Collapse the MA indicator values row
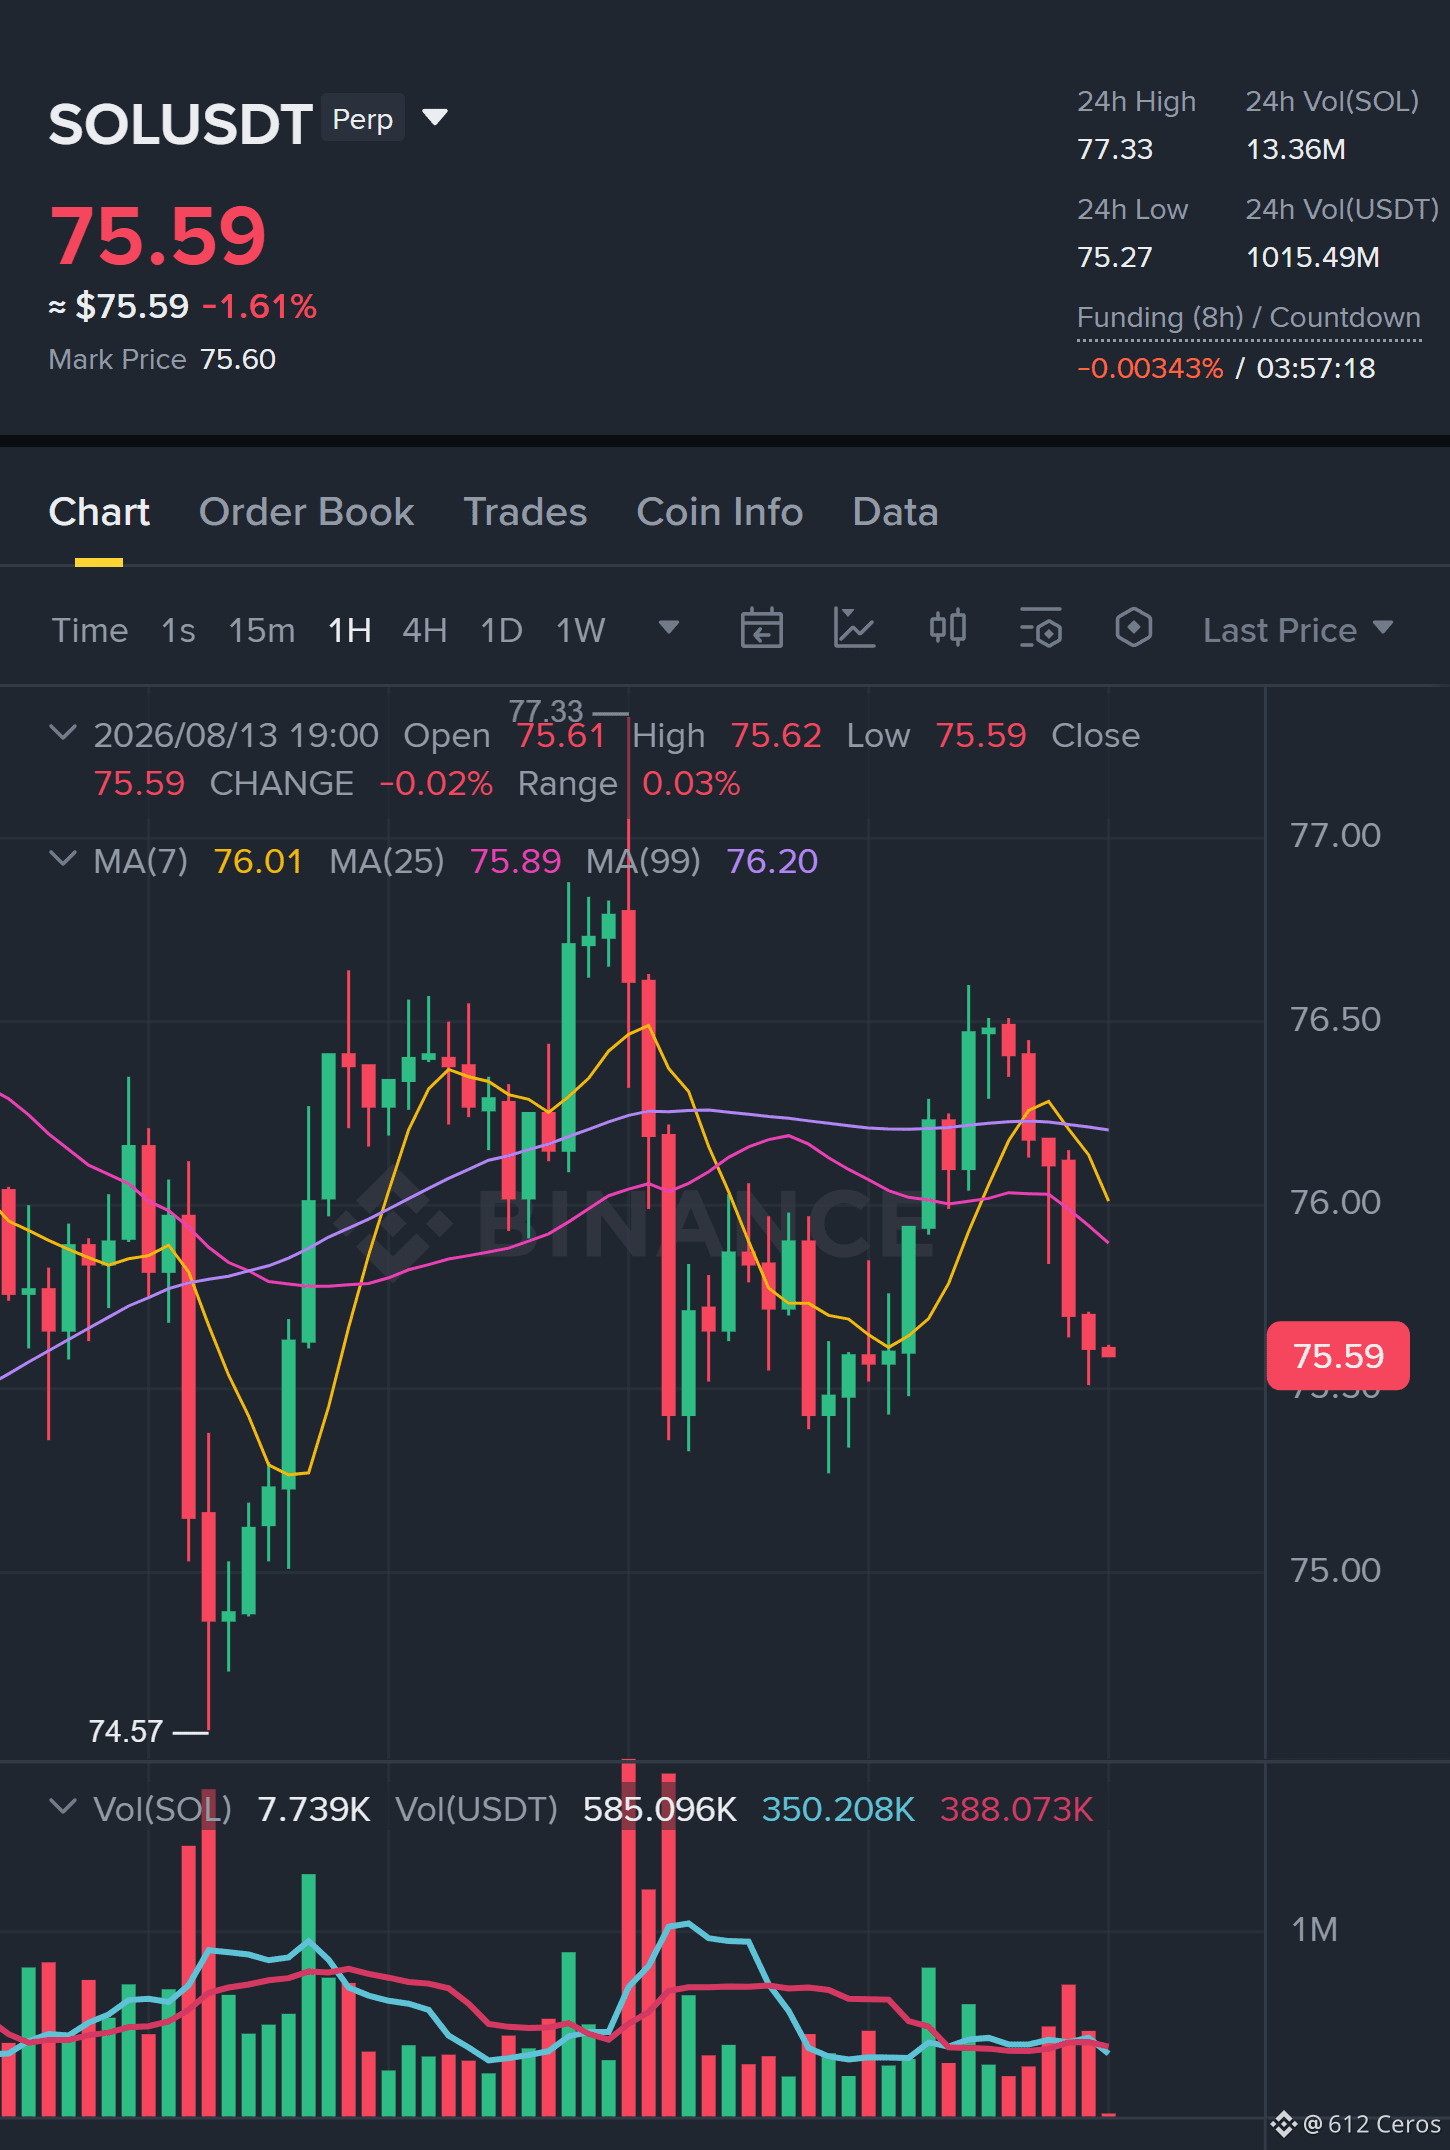This screenshot has height=2150, width=1450. [63, 859]
